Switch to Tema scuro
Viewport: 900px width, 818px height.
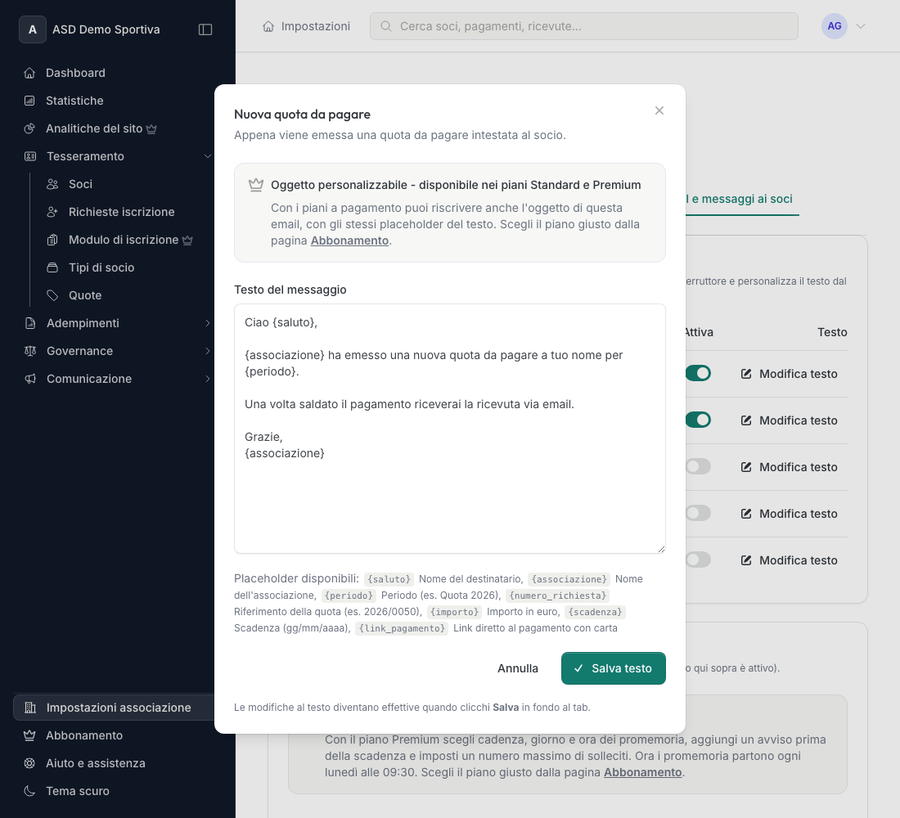pyautogui.click(x=77, y=791)
